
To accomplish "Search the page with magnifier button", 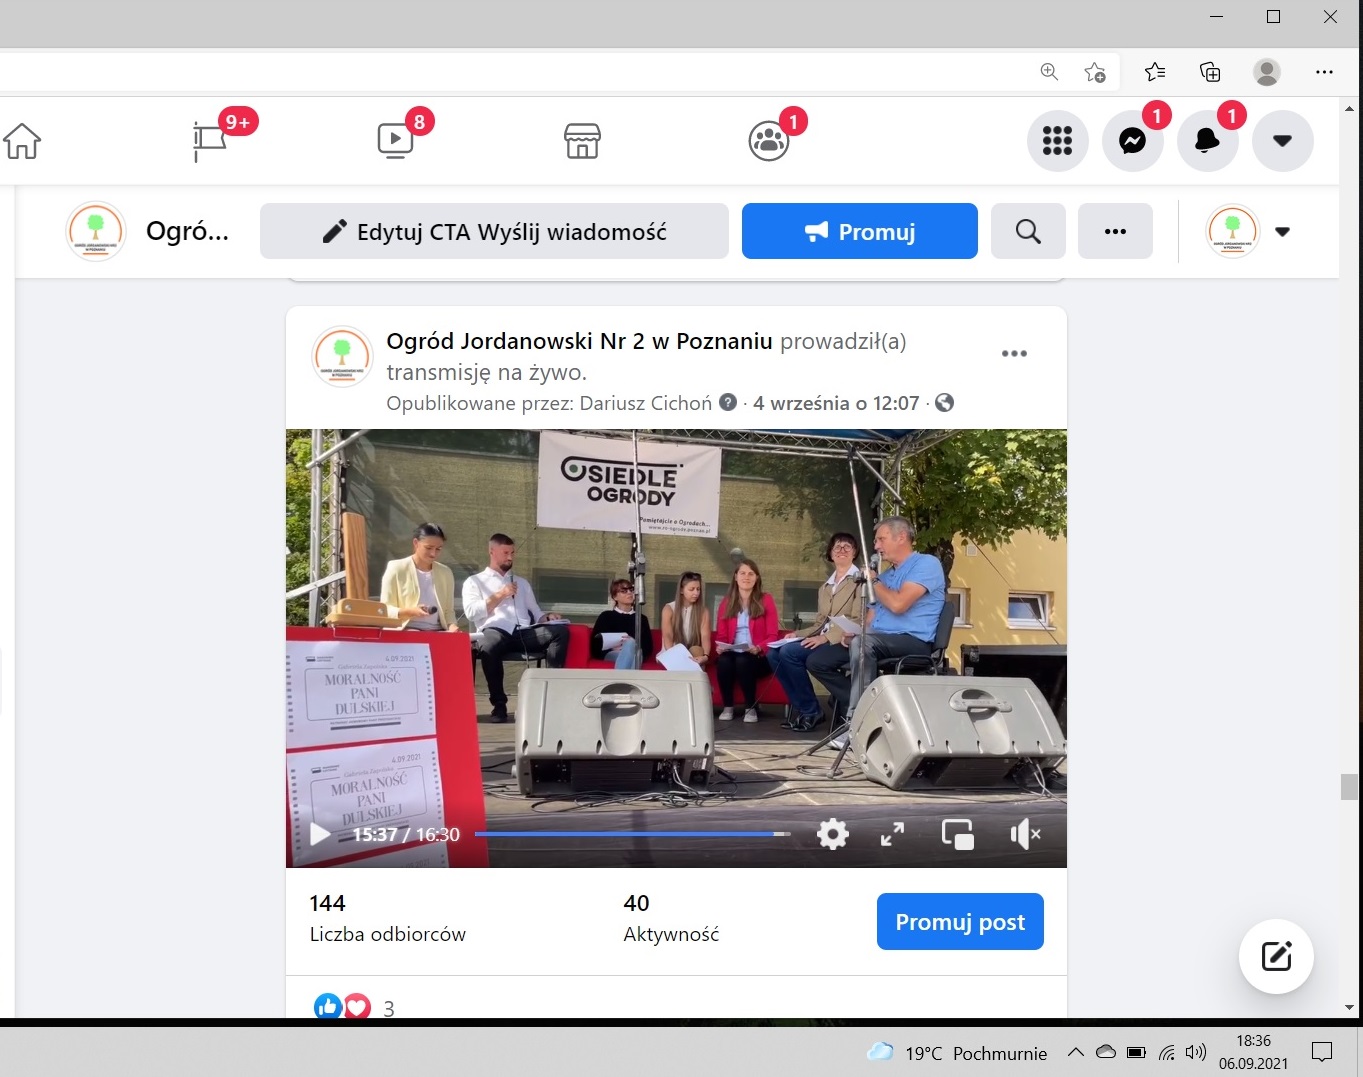I will 1028,232.
